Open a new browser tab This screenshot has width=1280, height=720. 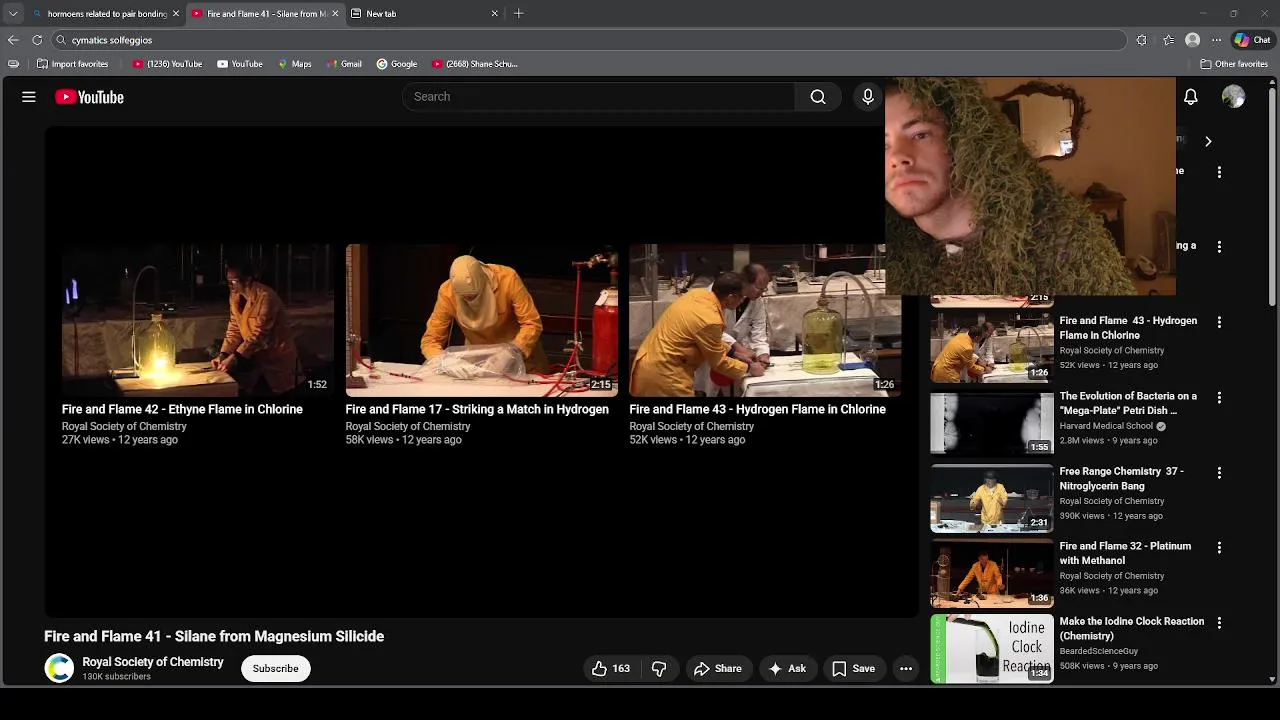coord(518,13)
